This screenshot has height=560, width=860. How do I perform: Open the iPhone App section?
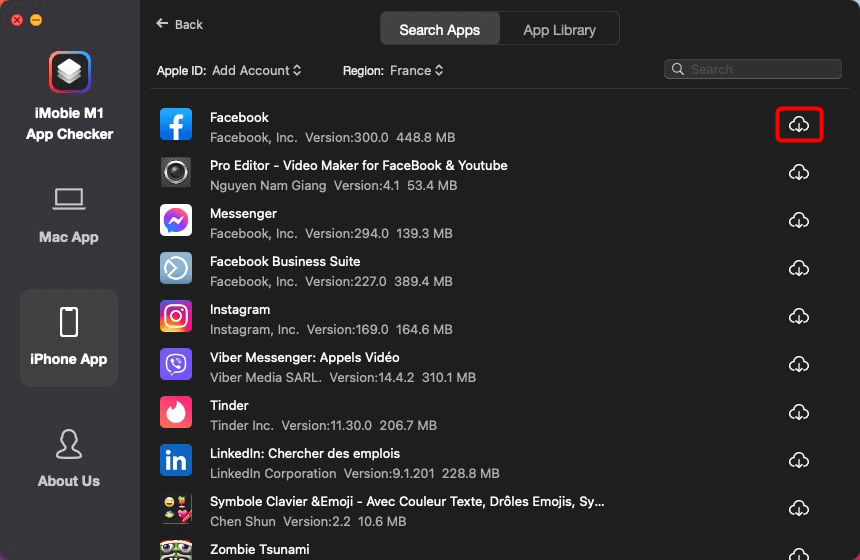click(69, 337)
